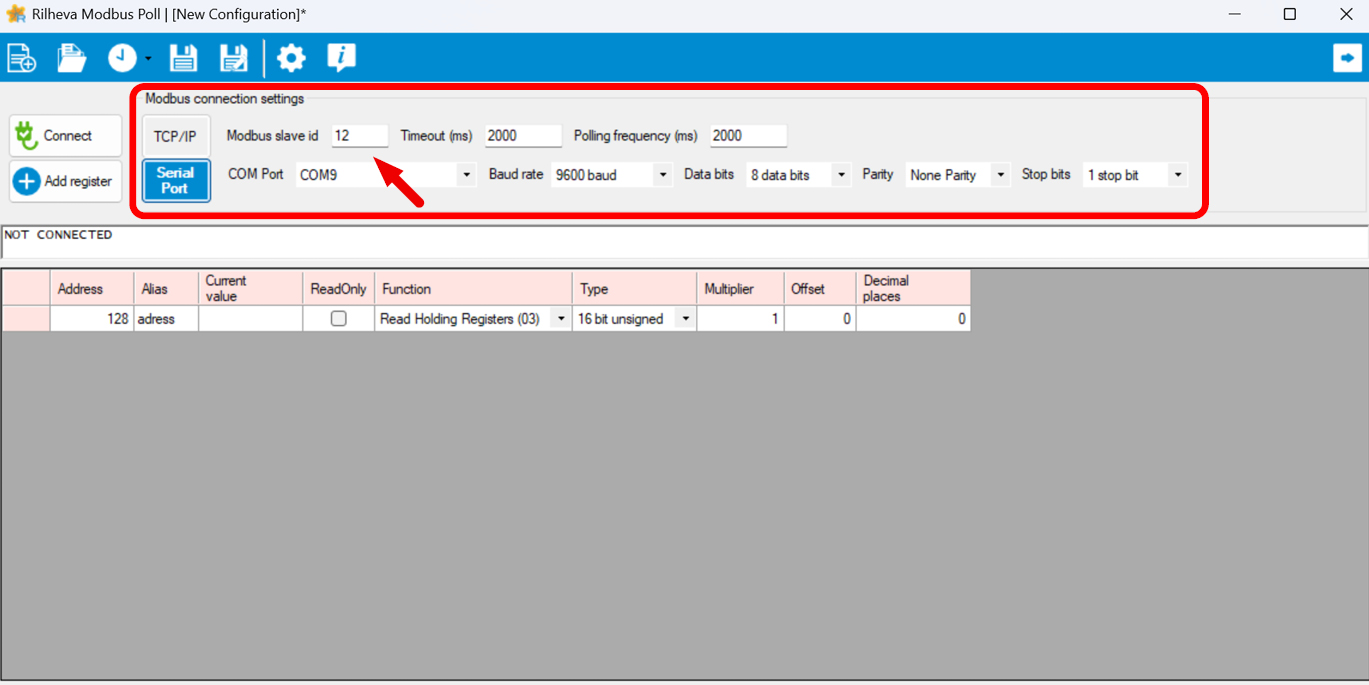Image resolution: width=1369 pixels, height=685 pixels.
Task: Select Serial Port connection mode
Action: [175, 181]
